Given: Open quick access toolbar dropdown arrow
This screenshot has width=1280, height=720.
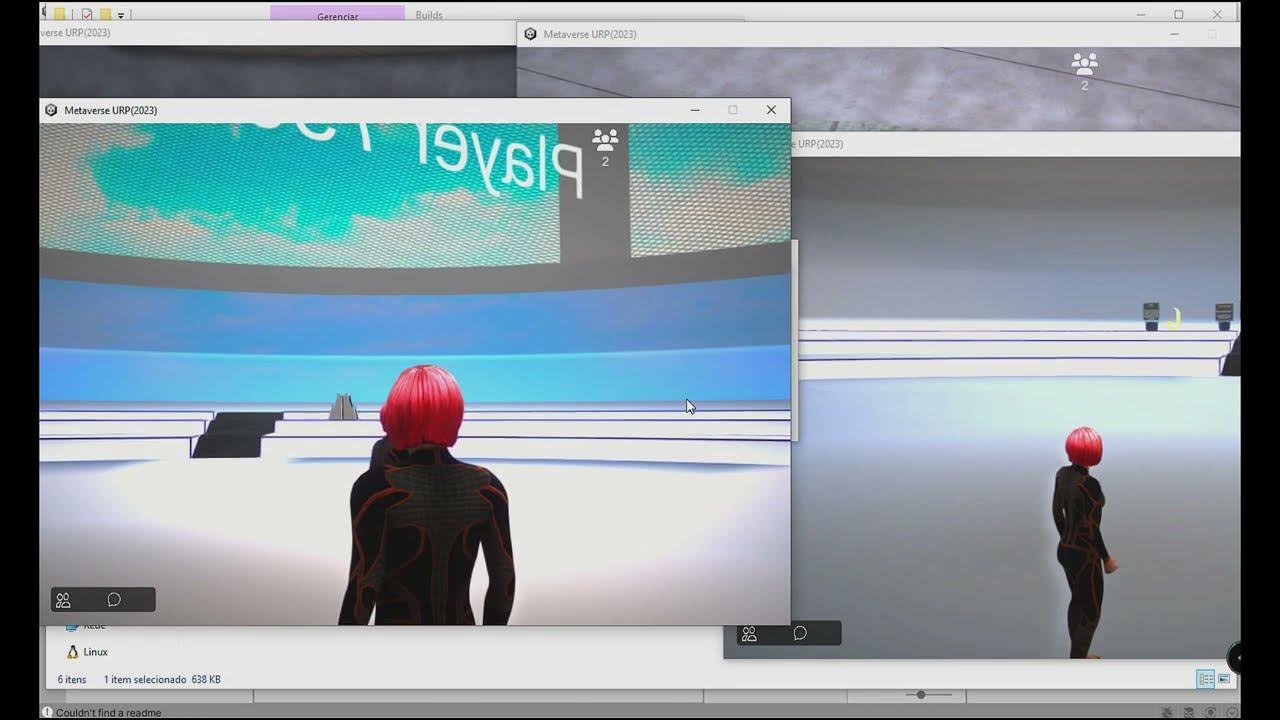Looking at the screenshot, I should [121, 15].
